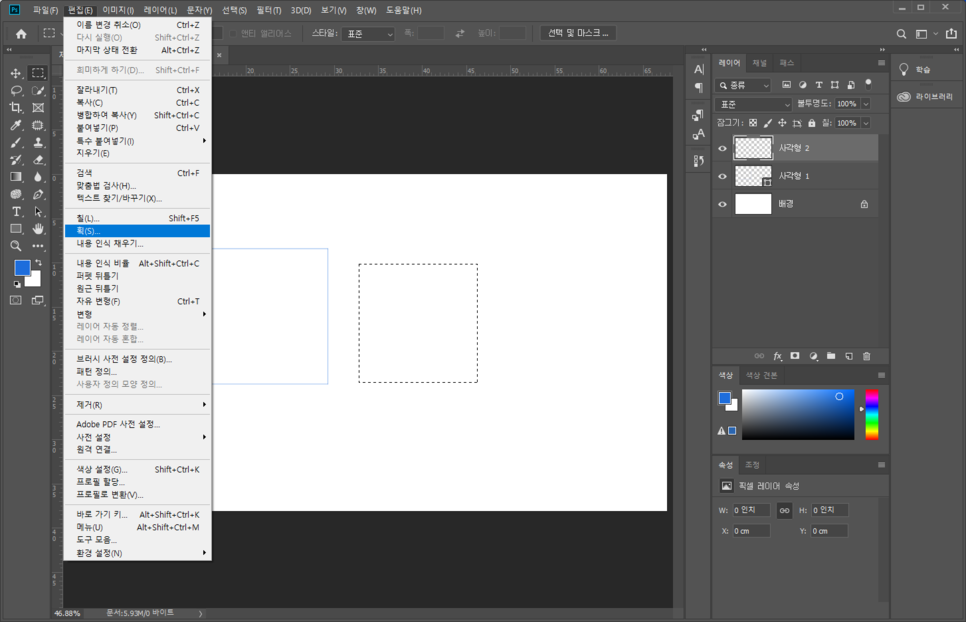Screen dimensions: 966x622
Task: Open the 라이브러리 panel button
Action: [x=925, y=97]
